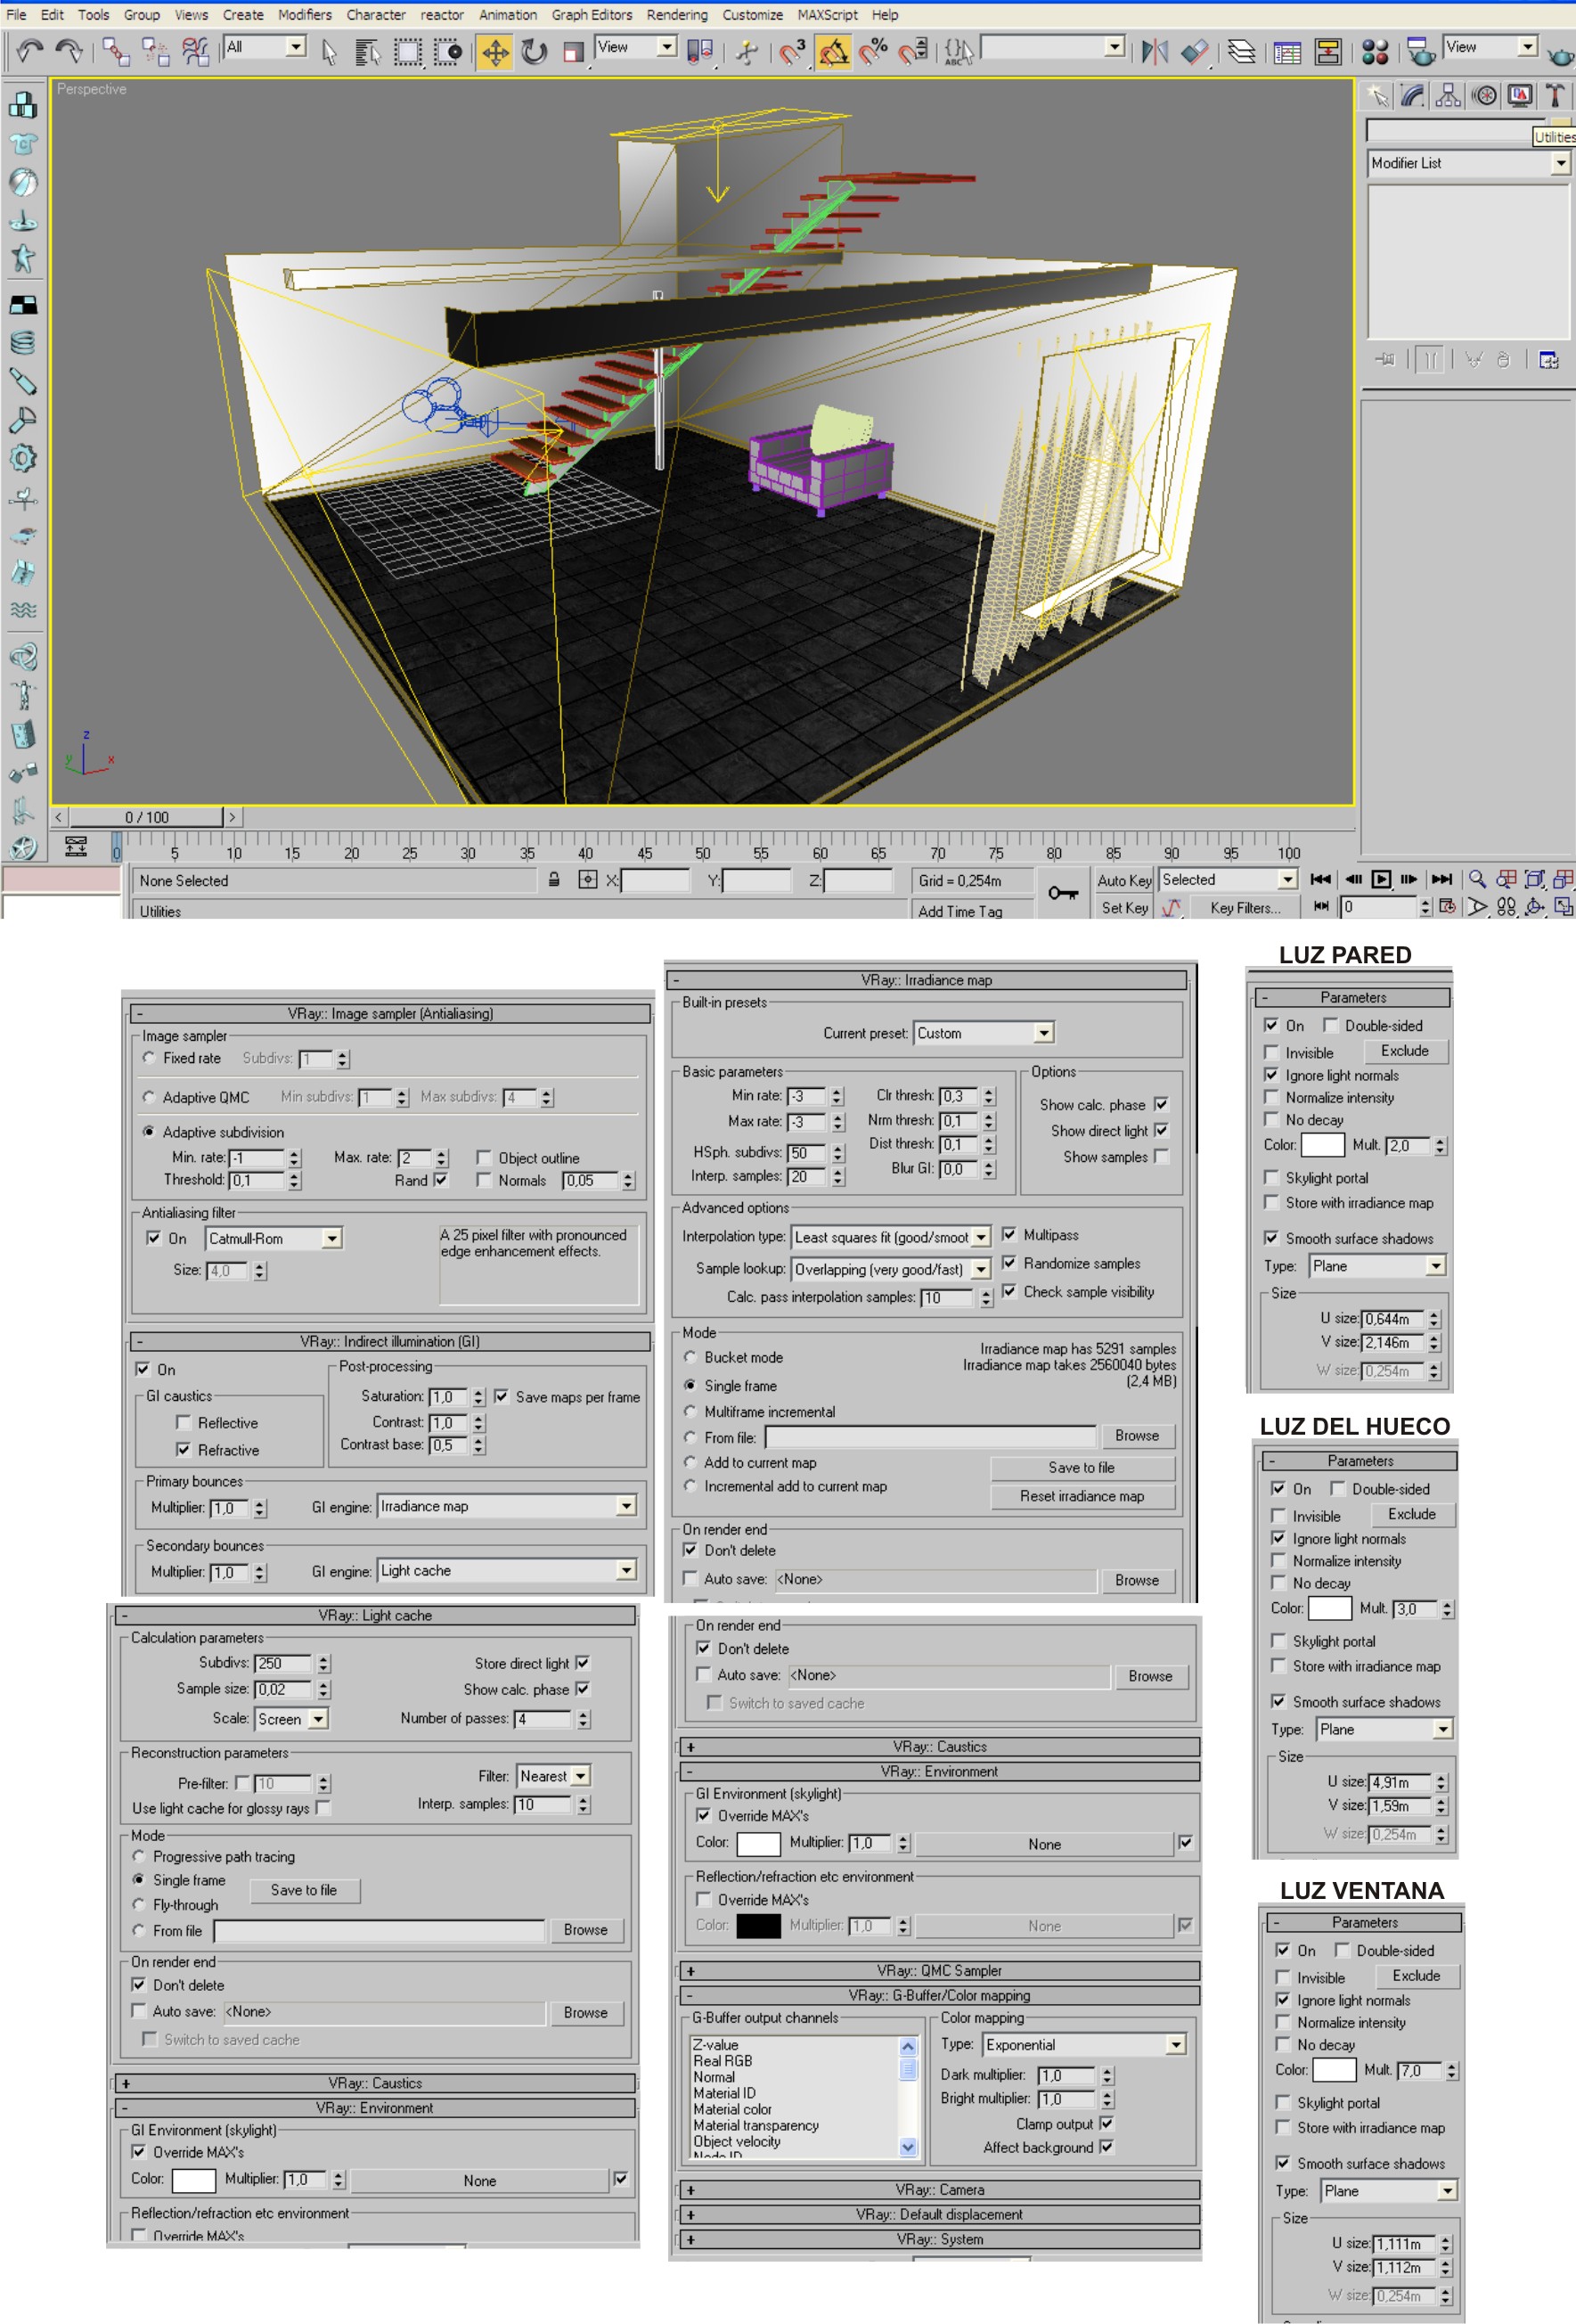Toggle the 3D Snaps magnet icon

point(793,51)
